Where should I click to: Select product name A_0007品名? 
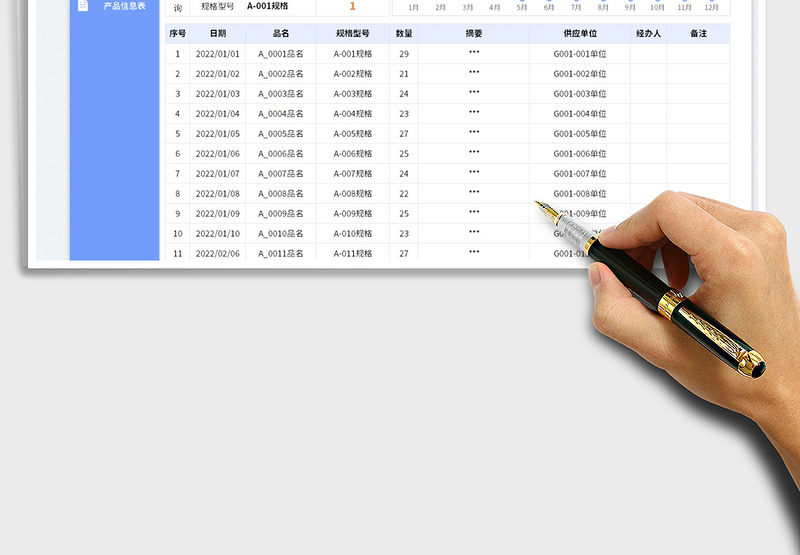281,174
